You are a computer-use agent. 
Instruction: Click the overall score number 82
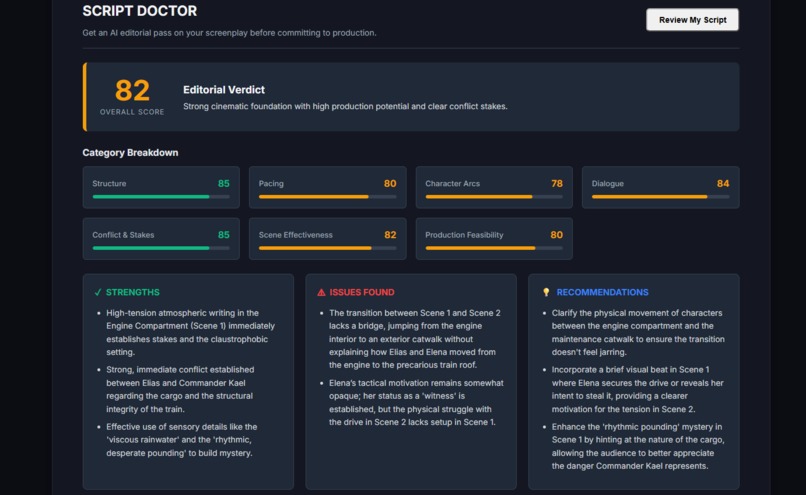pos(132,90)
